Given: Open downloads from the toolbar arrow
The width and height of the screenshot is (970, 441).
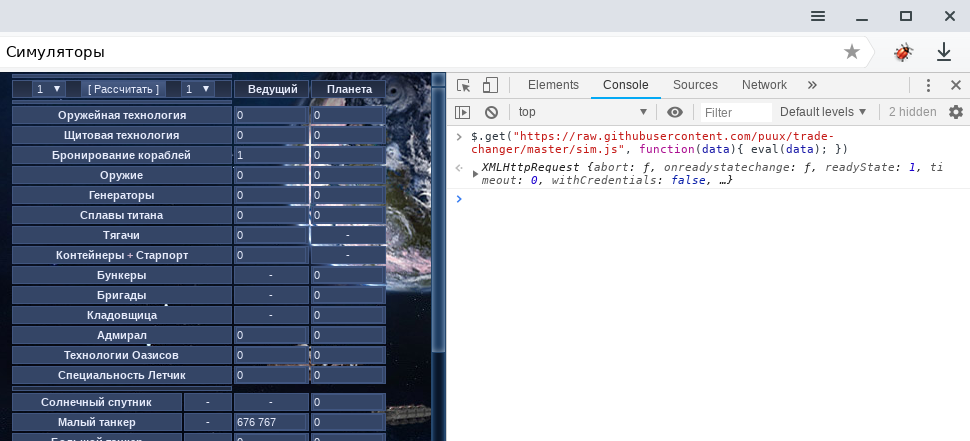Looking at the screenshot, I should point(943,52).
